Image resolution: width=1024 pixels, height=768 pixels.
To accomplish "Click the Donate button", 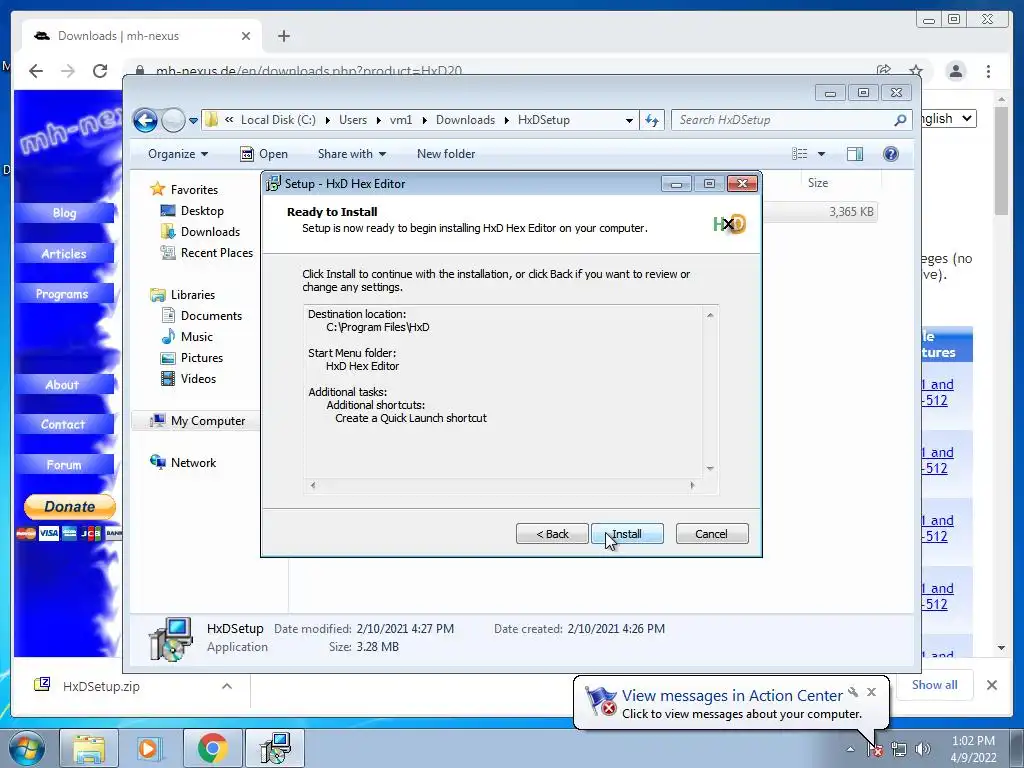I will (69, 507).
